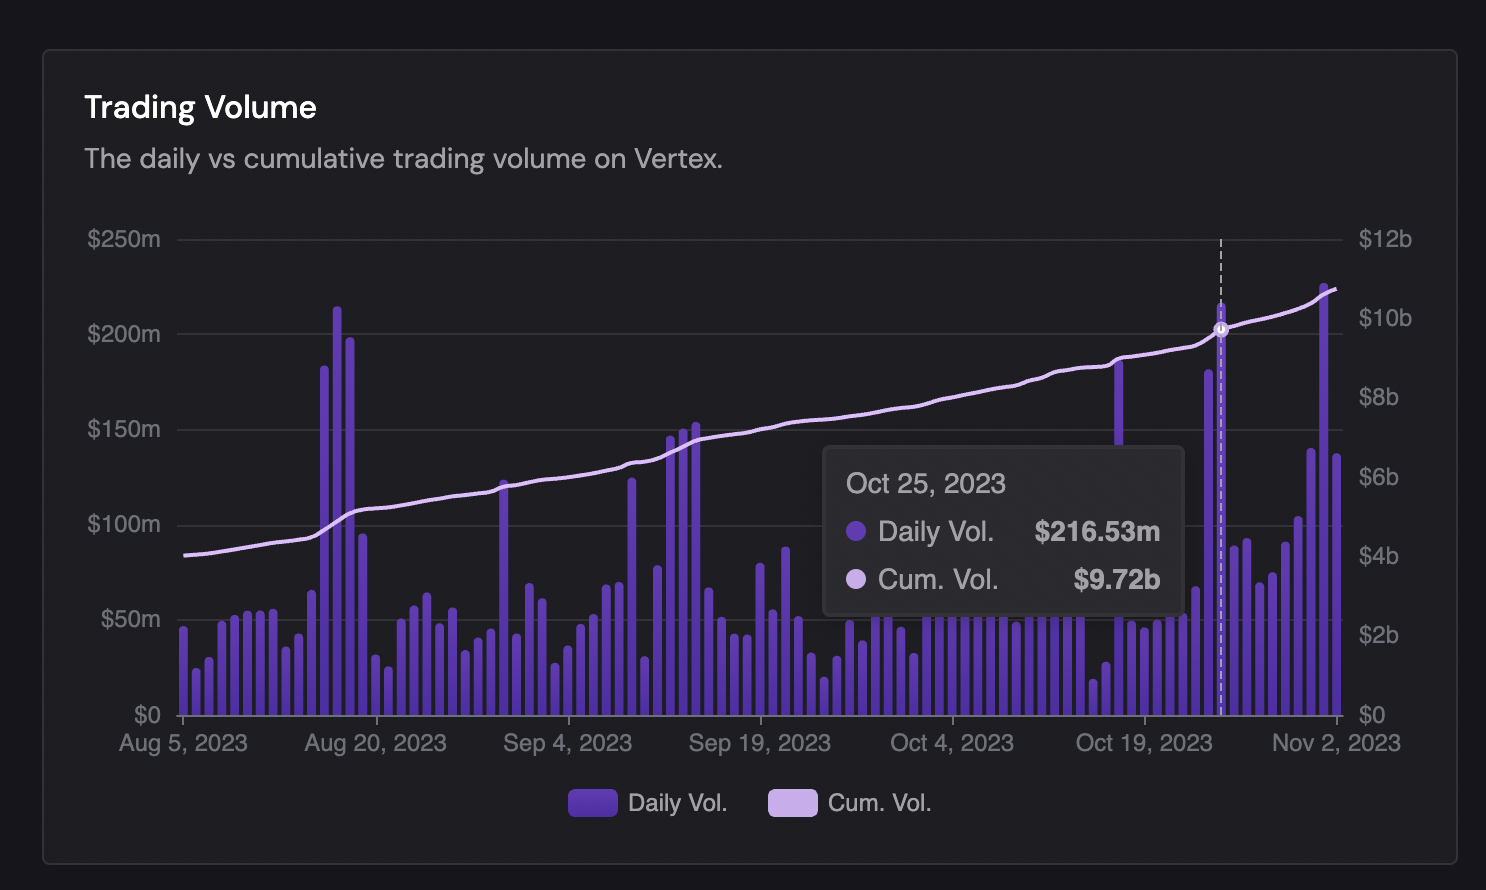Click the 'Oct 19, 2023' x-axis label

click(1144, 743)
